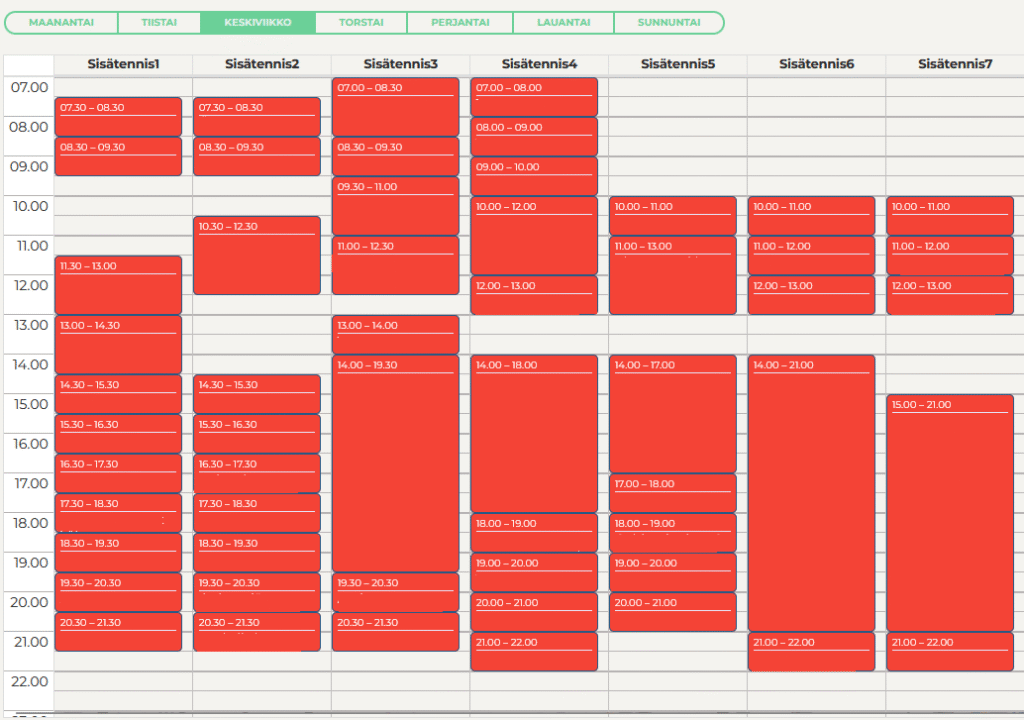Screen dimensions: 1024x720
Task: Click the active Keskiviikko tab
Action: 258,22
